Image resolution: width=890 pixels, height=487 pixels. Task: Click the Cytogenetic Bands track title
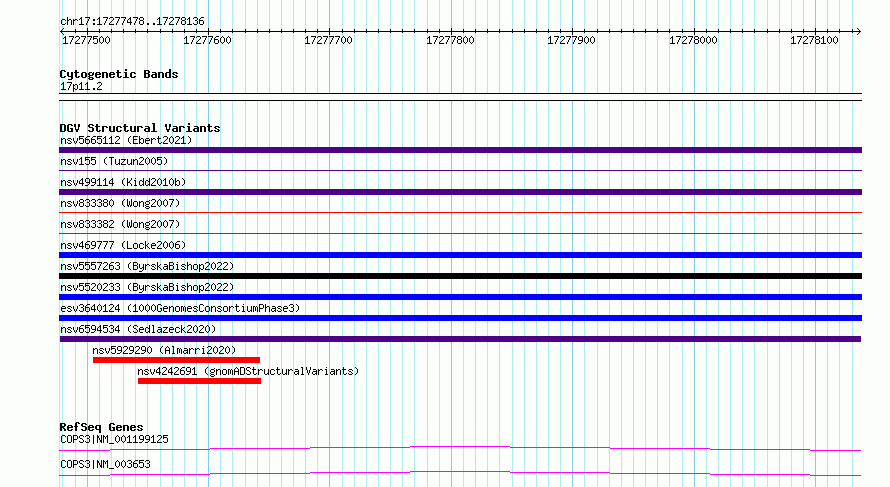coord(119,74)
